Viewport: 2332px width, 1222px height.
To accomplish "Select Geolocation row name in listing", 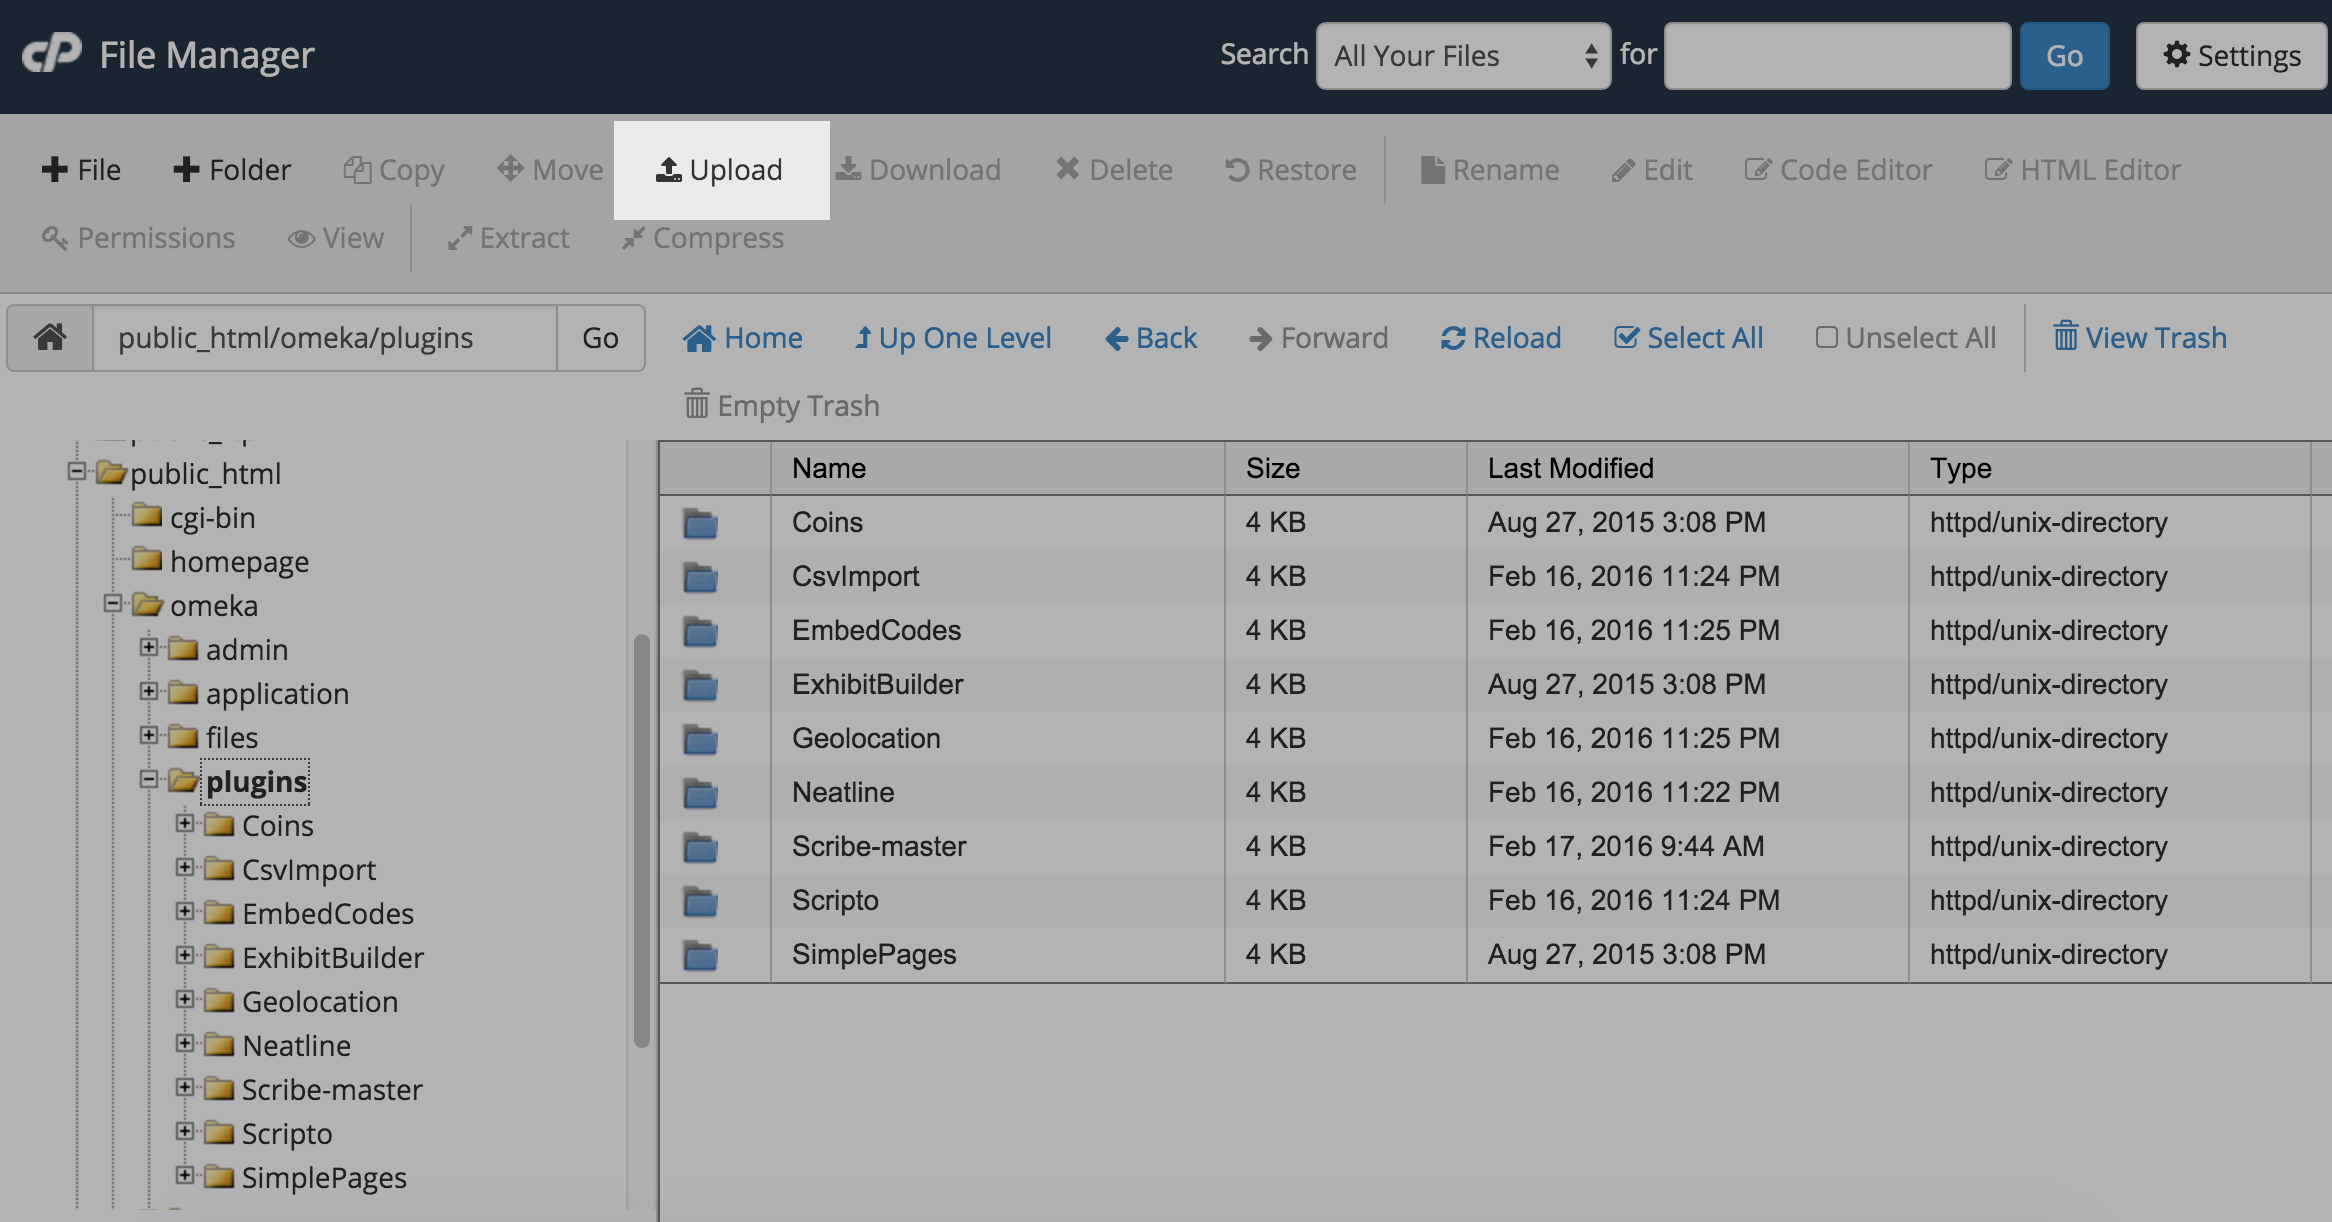I will (866, 738).
